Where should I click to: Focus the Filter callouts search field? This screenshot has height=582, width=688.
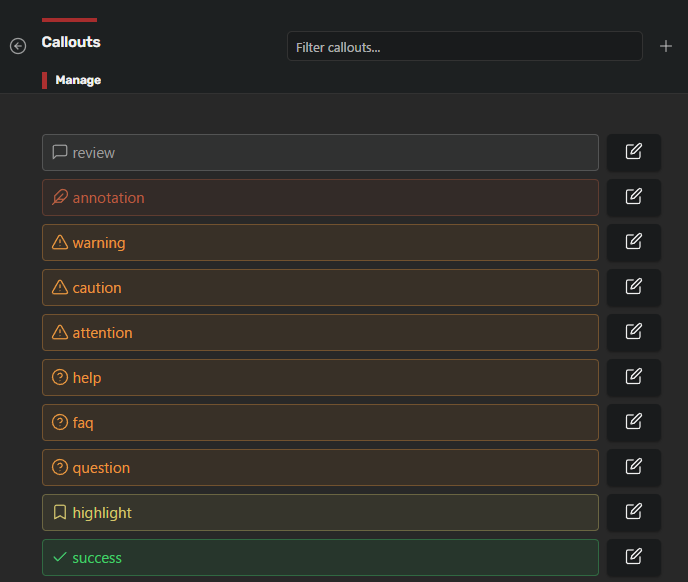tap(465, 46)
